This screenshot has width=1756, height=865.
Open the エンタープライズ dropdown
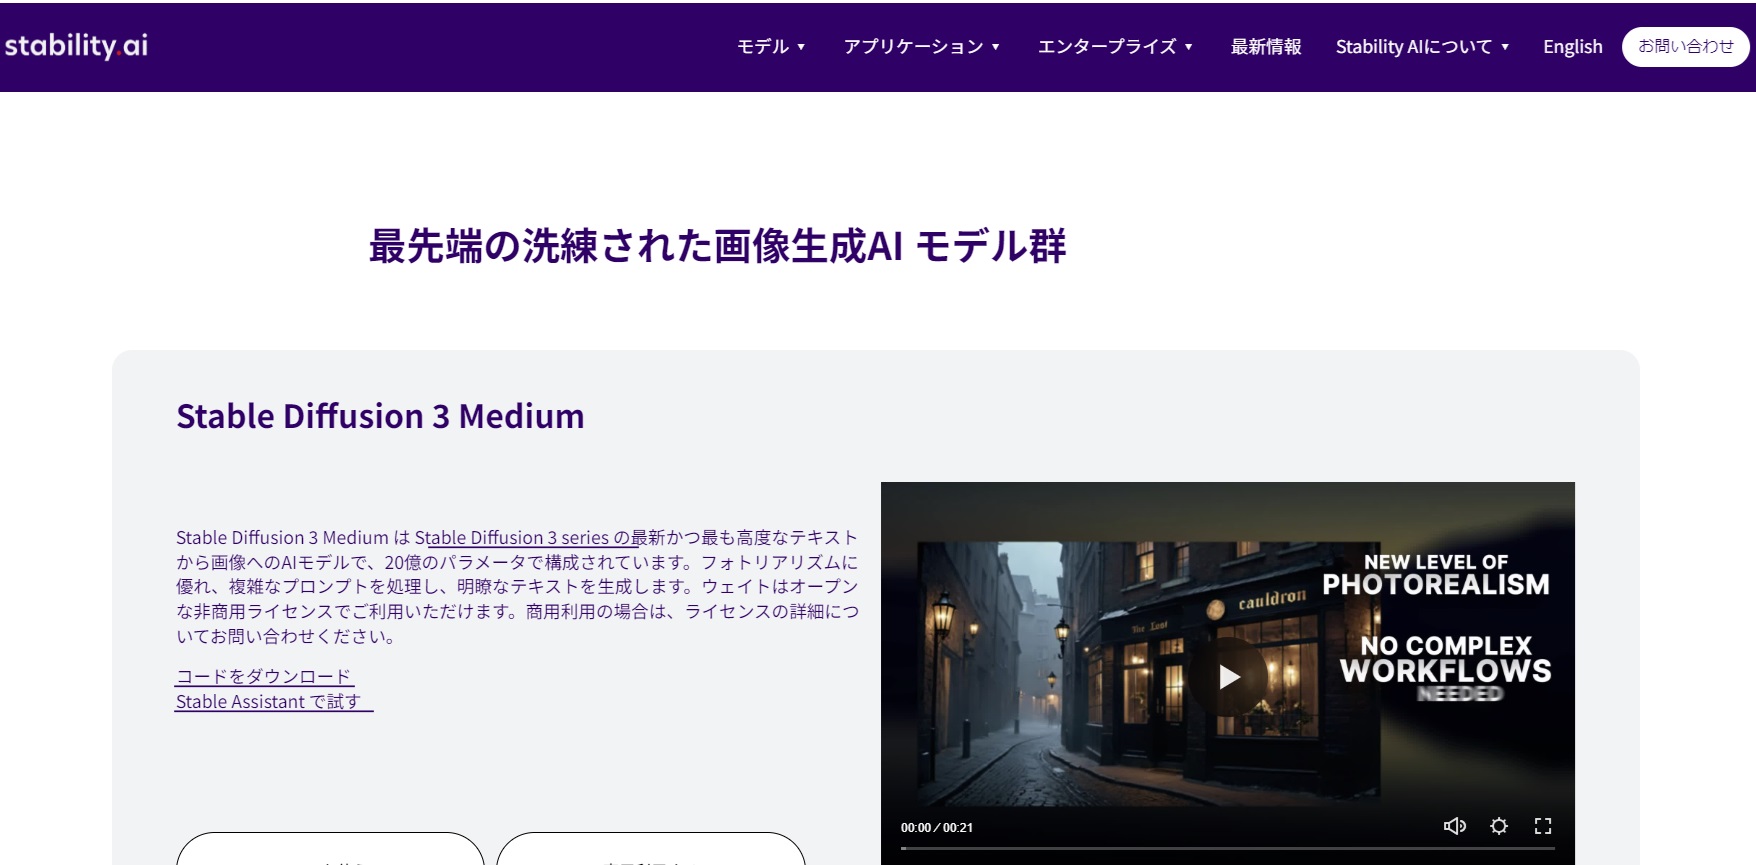click(1115, 47)
